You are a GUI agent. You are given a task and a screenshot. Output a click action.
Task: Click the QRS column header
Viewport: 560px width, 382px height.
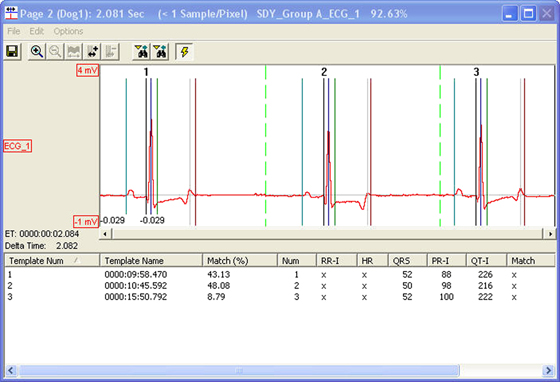408,261
